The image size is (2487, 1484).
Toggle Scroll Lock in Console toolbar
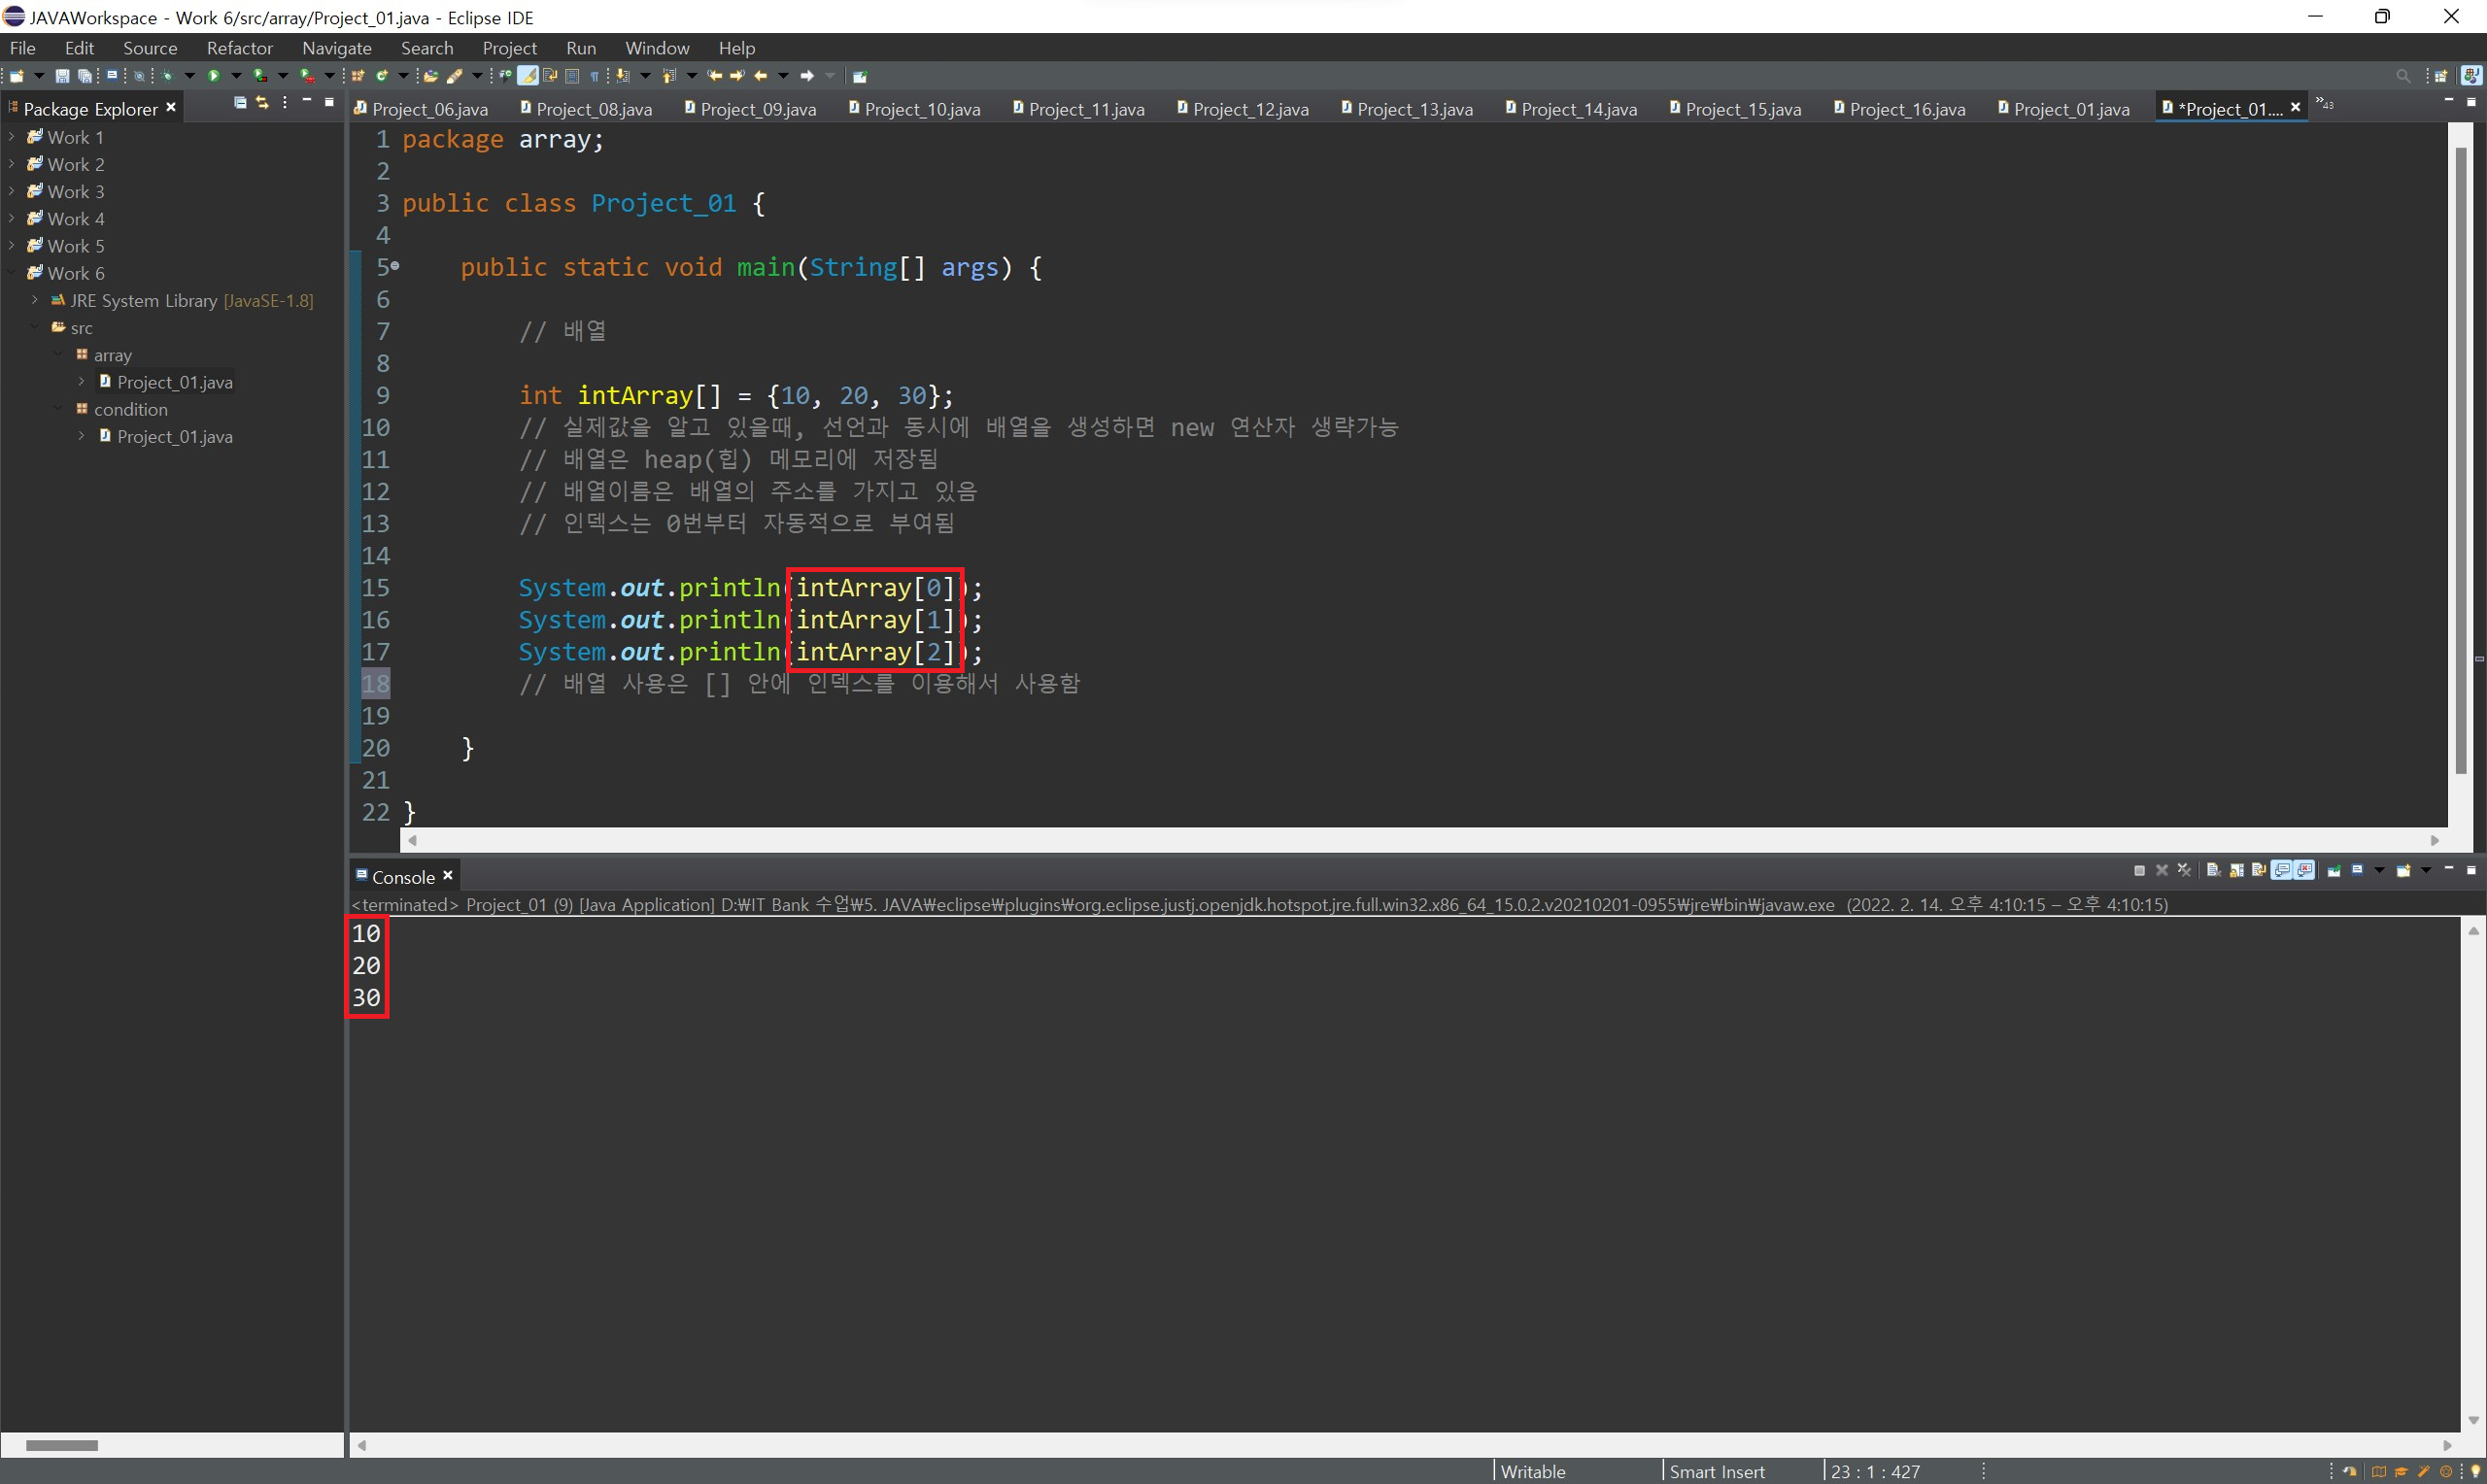(2236, 871)
